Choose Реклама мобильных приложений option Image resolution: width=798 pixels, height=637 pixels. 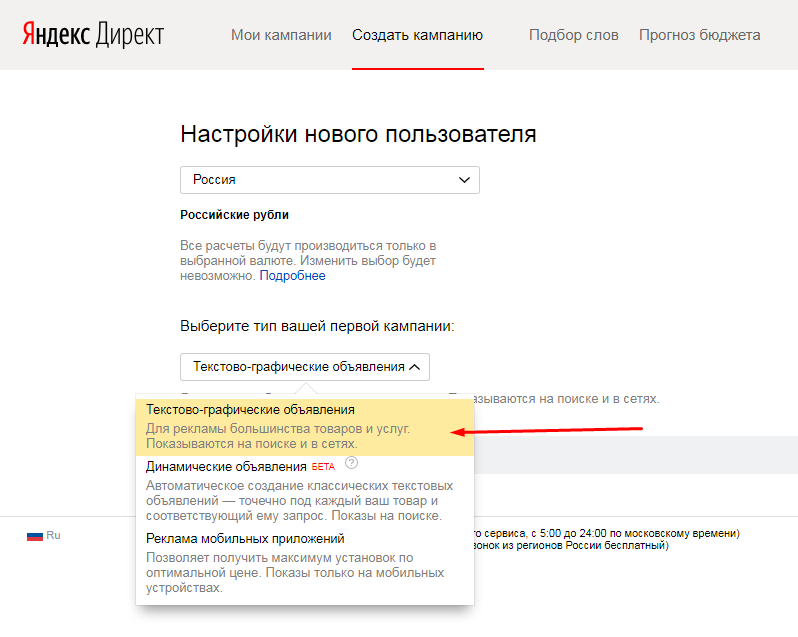pyautogui.click(x=305, y=563)
